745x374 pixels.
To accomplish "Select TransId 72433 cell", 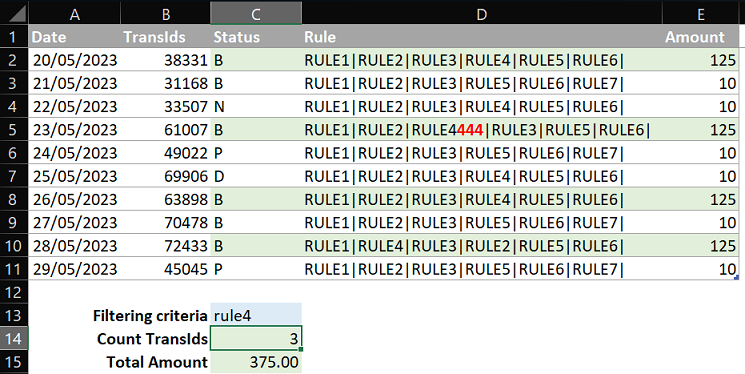I will pyautogui.click(x=165, y=246).
